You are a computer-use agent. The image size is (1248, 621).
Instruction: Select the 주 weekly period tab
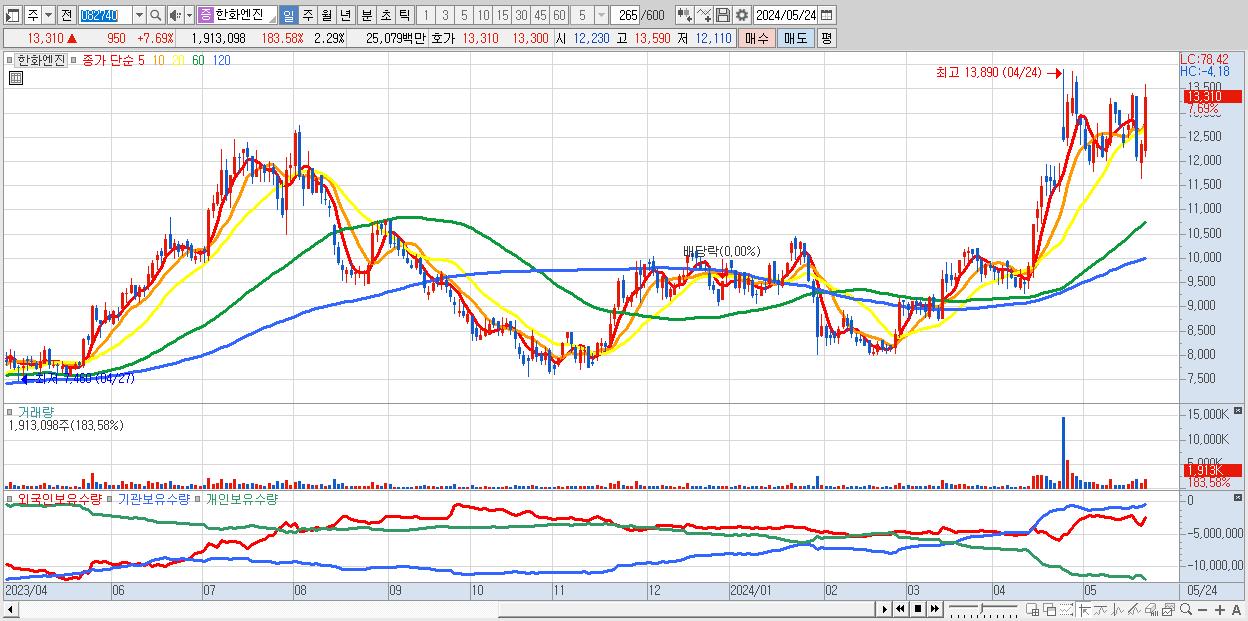307,15
